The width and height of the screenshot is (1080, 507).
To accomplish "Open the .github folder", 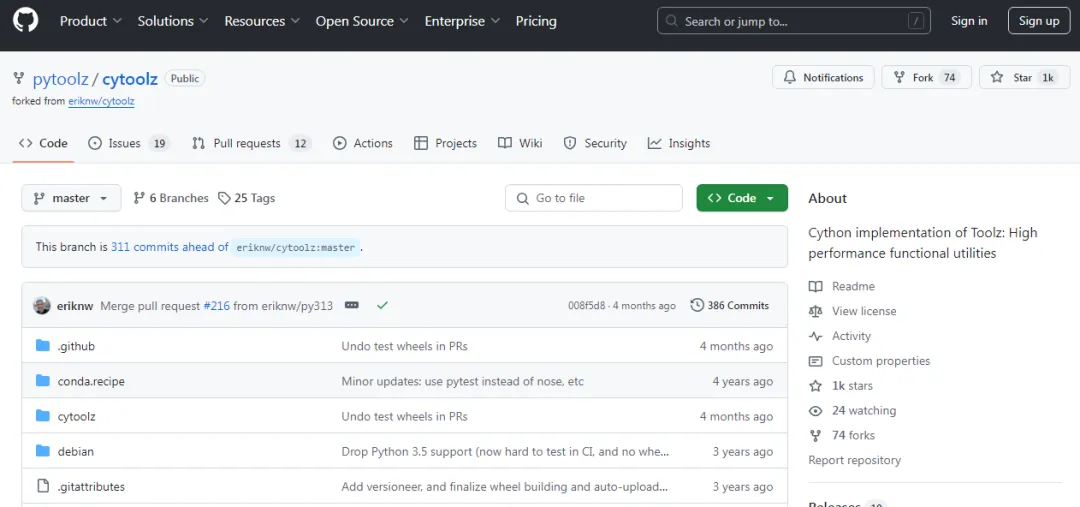I will pyautogui.click(x=76, y=346).
